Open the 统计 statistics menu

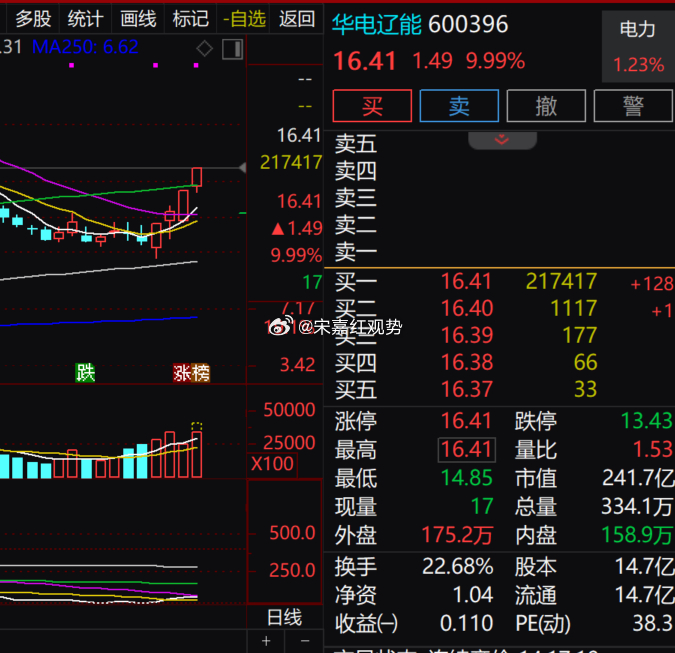pyautogui.click(x=85, y=19)
